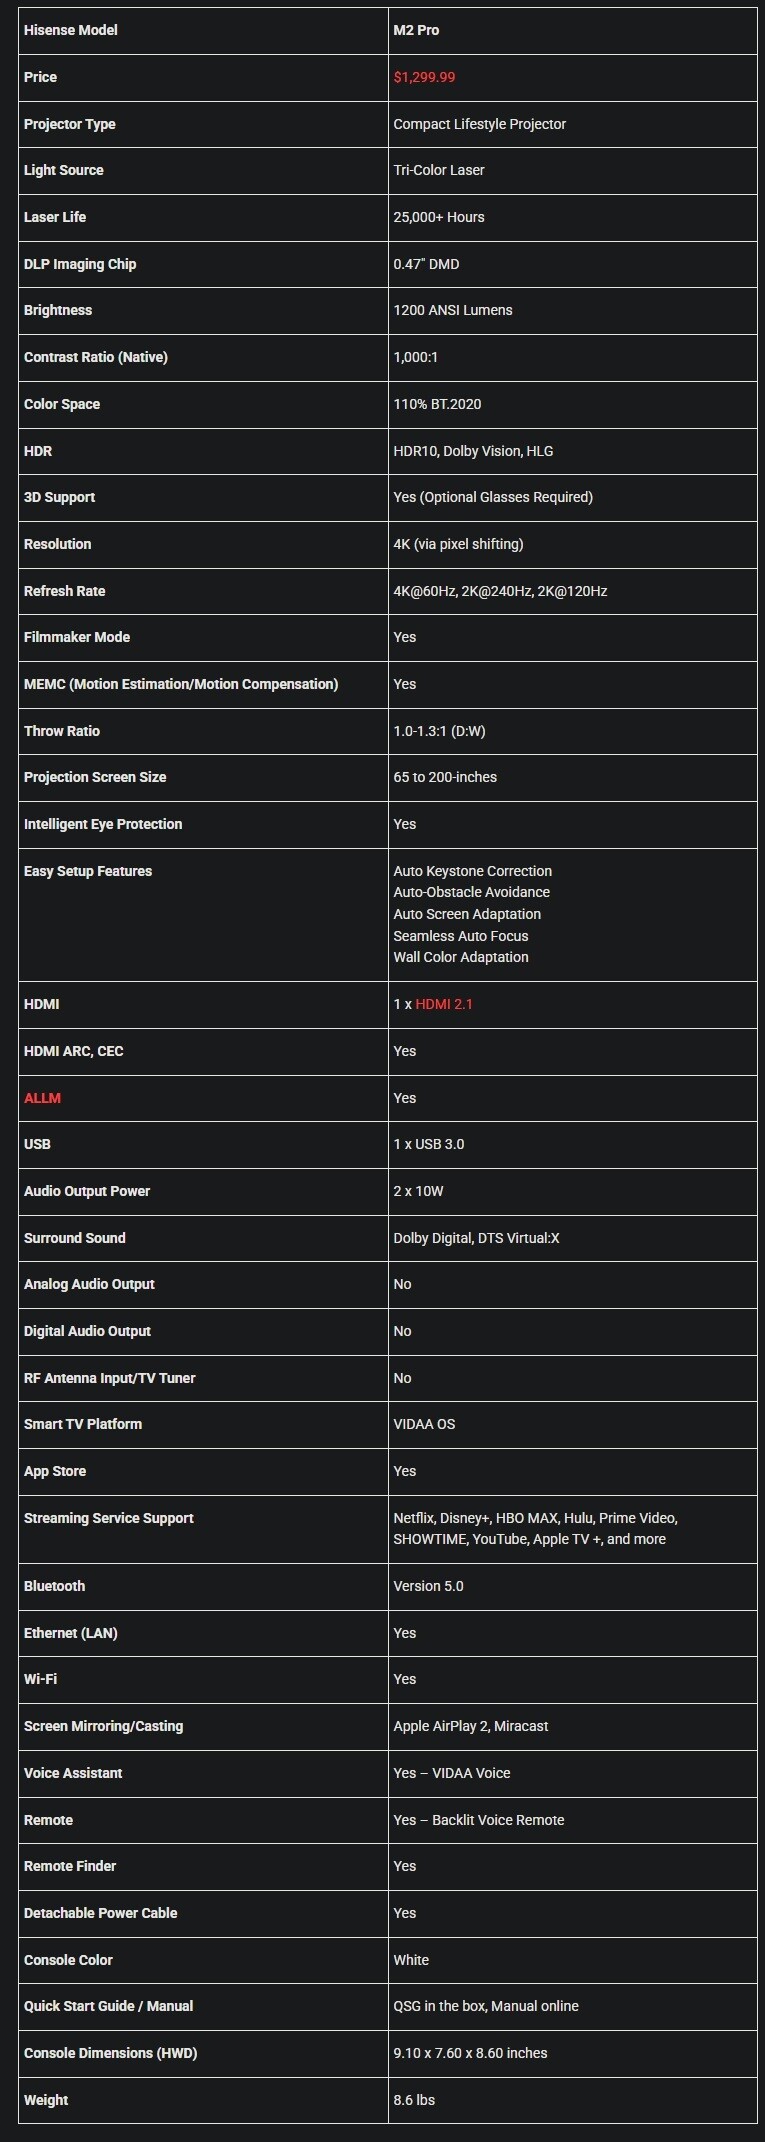Select the Wall Color Adaptation line
The image size is (765, 2142).
click(x=461, y=957)
